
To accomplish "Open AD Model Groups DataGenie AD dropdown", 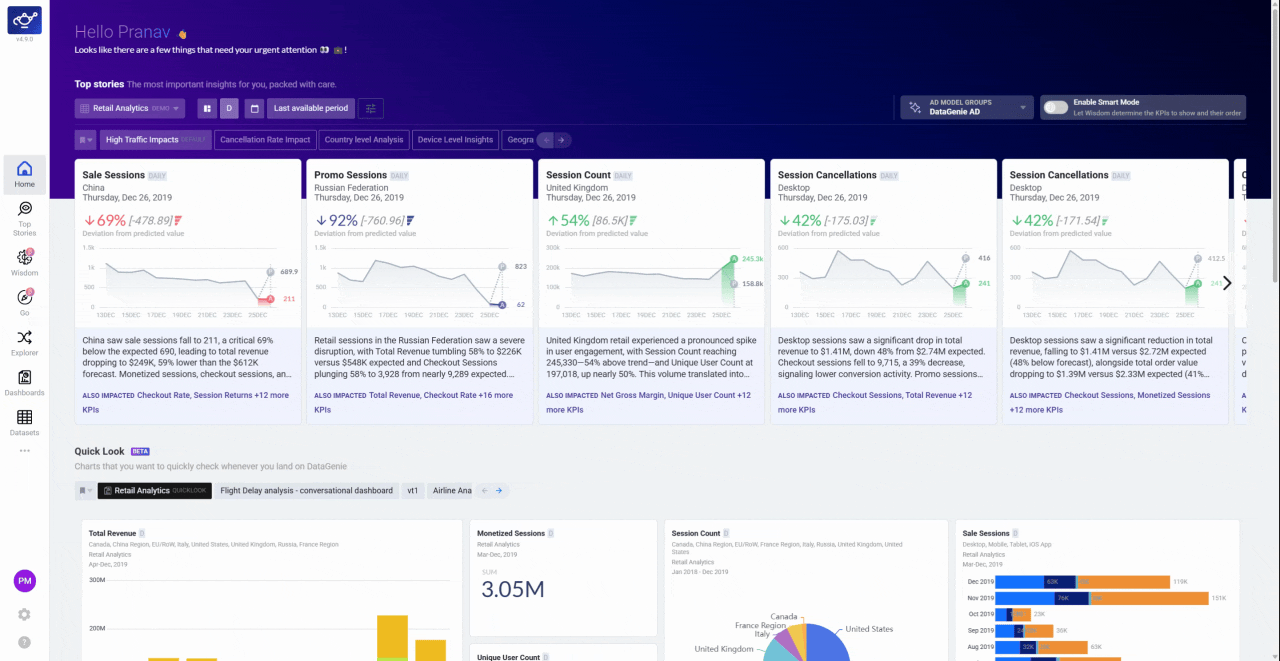I will (x=967, y=107).
